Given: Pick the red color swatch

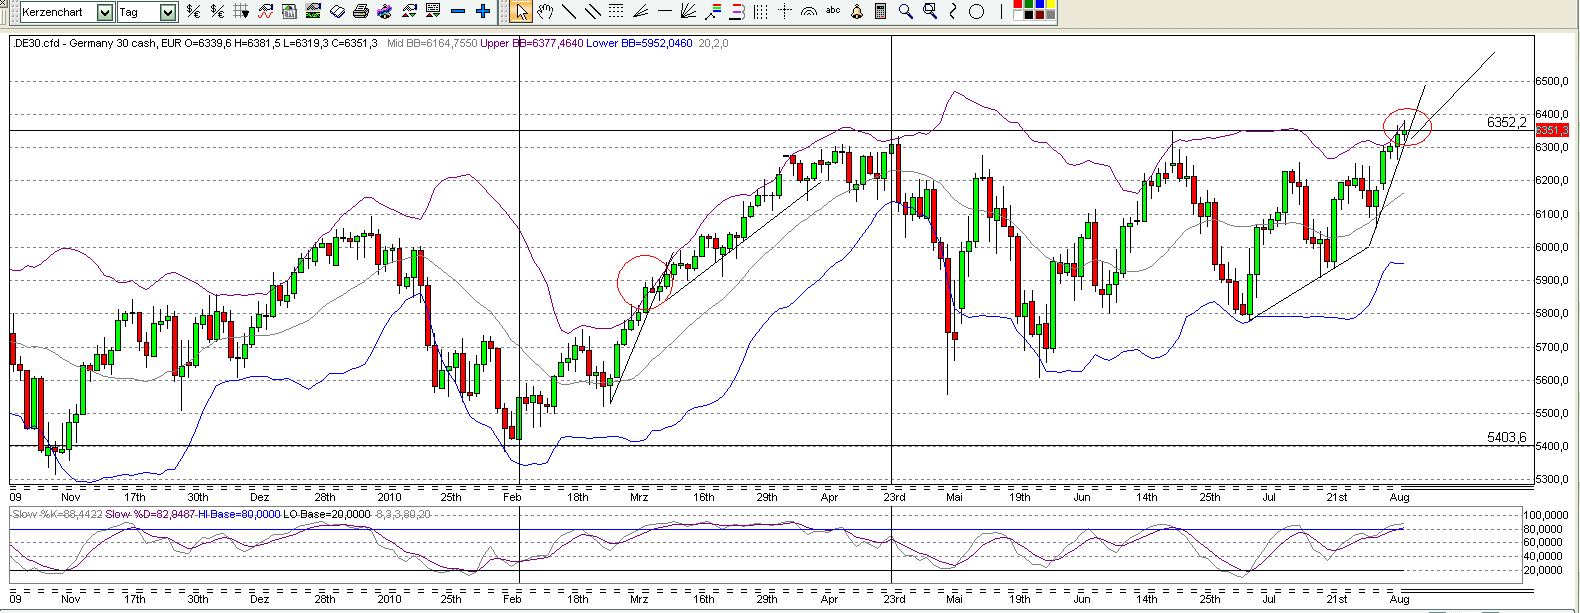Looking at the screenshot, I should 1018,4.
